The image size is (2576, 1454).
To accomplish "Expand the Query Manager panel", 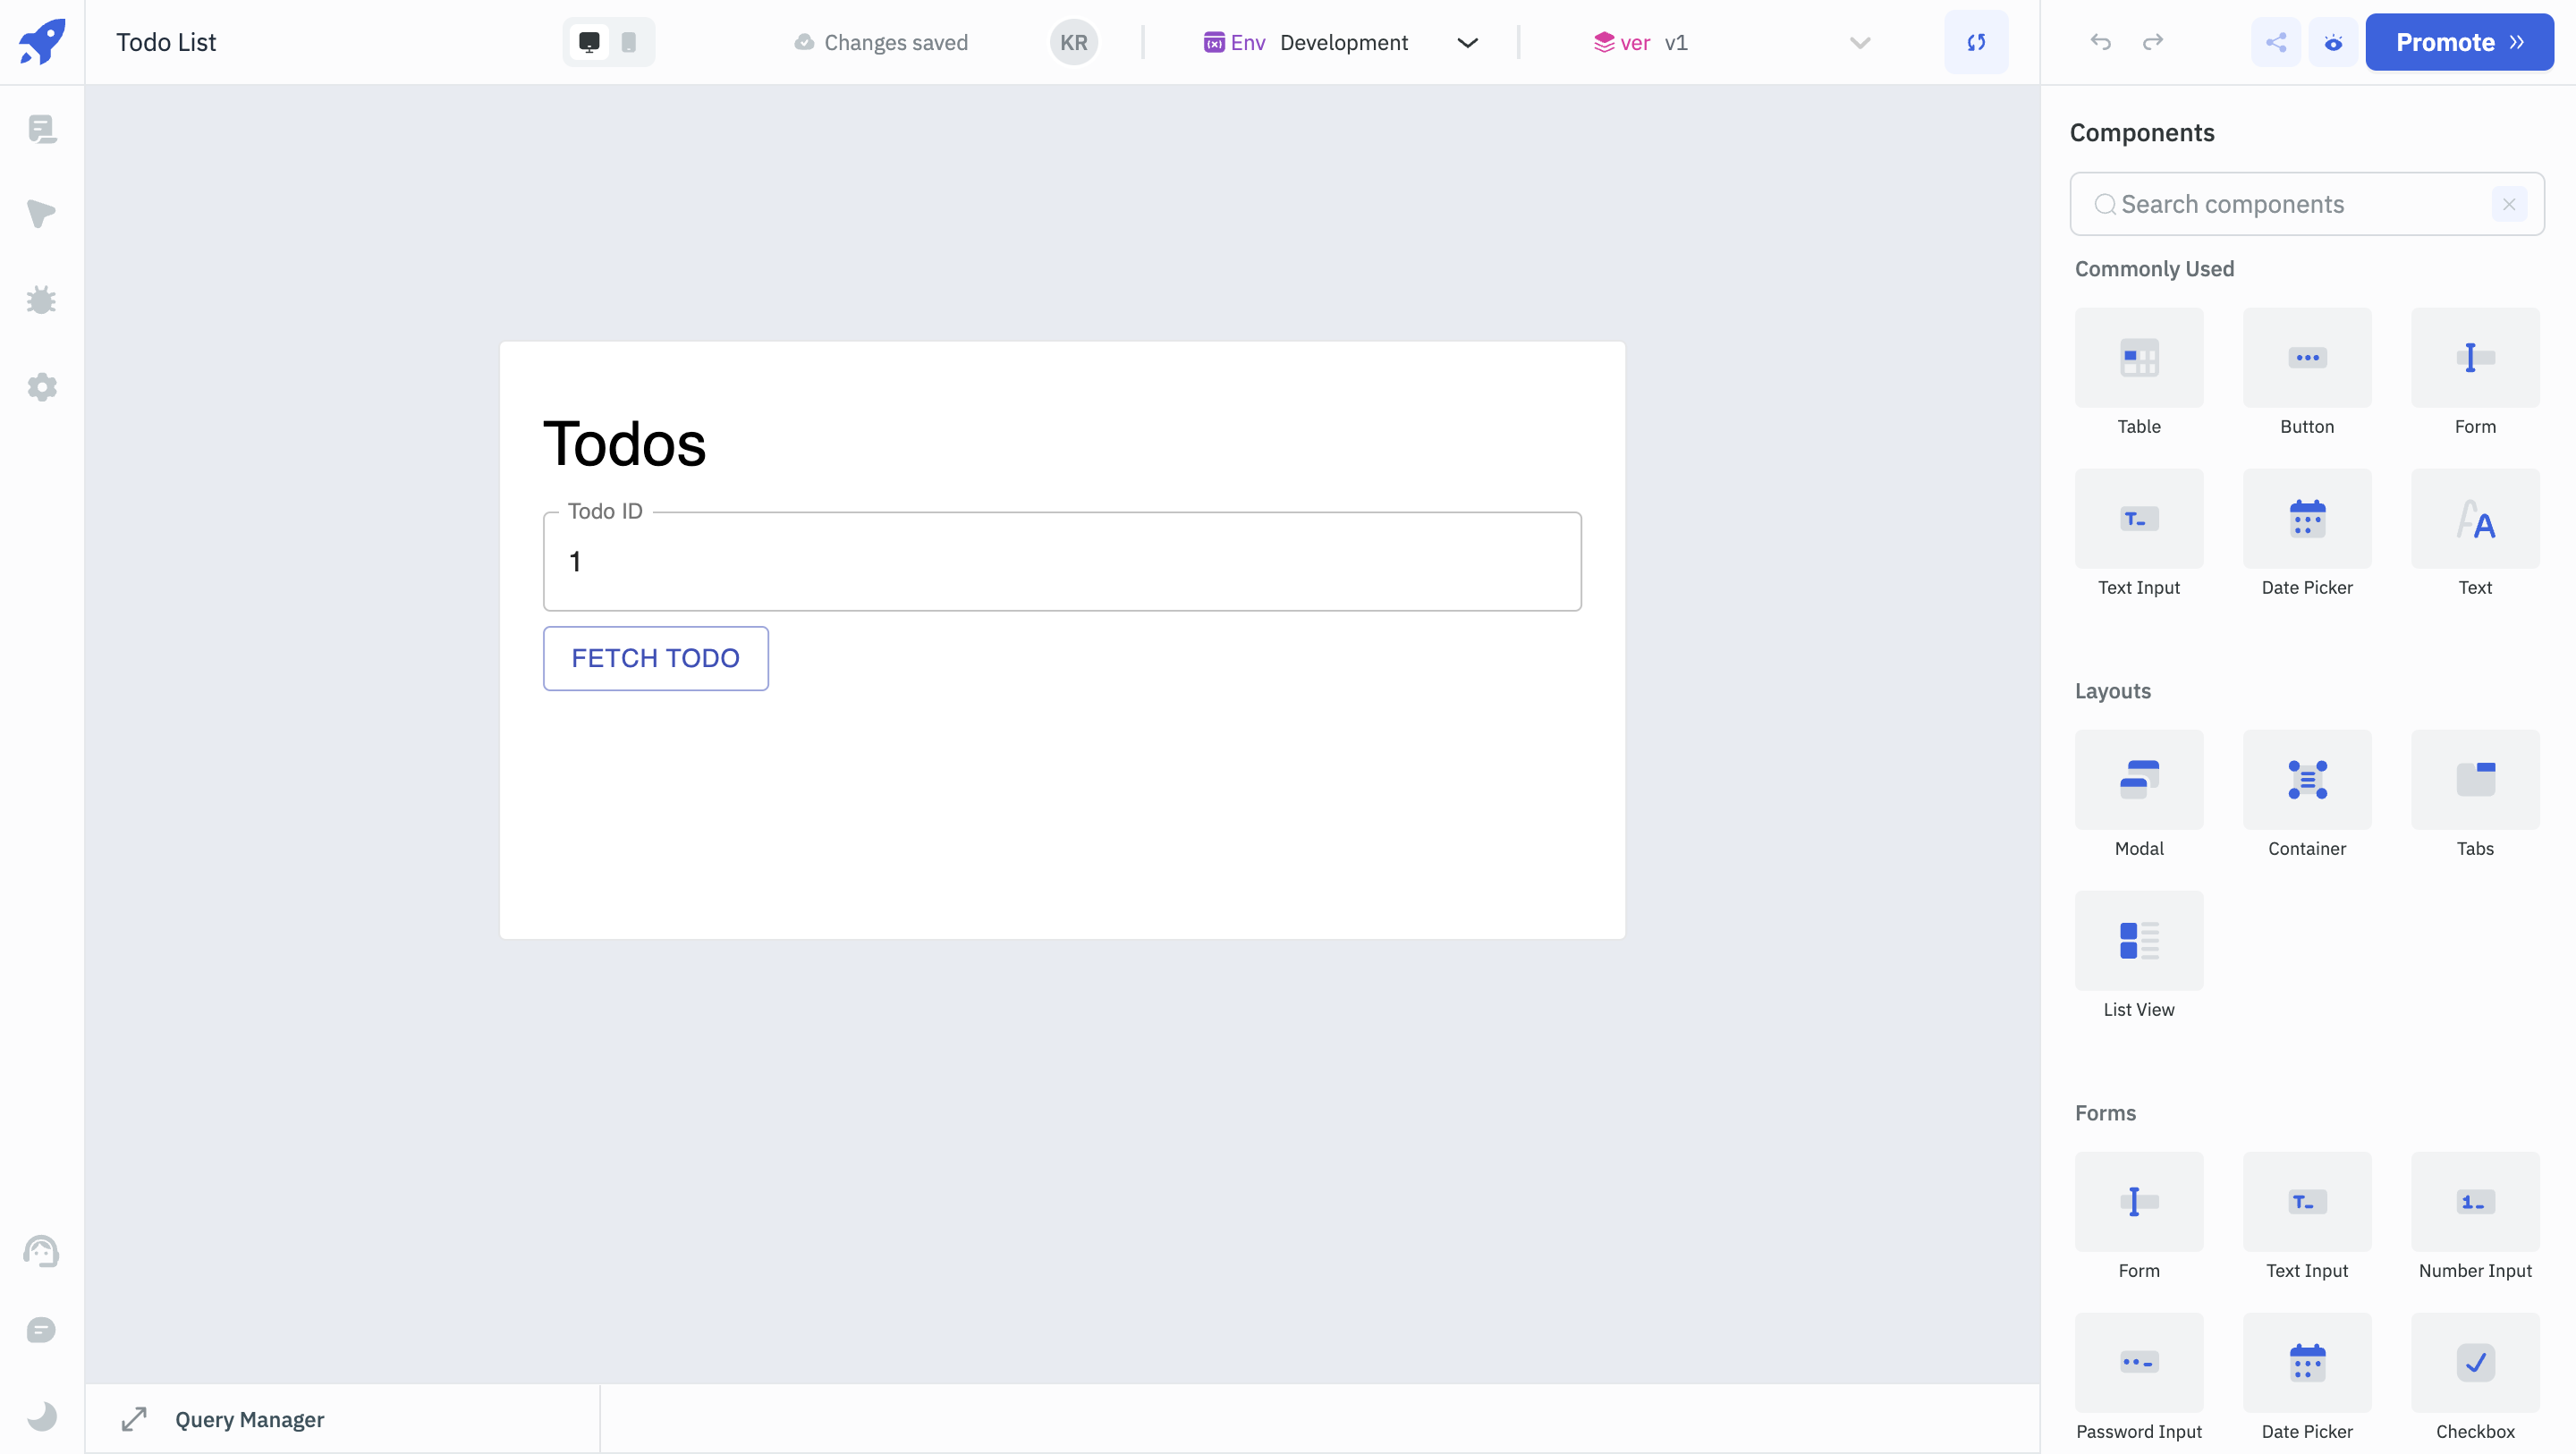I will tap(134, 1419).
